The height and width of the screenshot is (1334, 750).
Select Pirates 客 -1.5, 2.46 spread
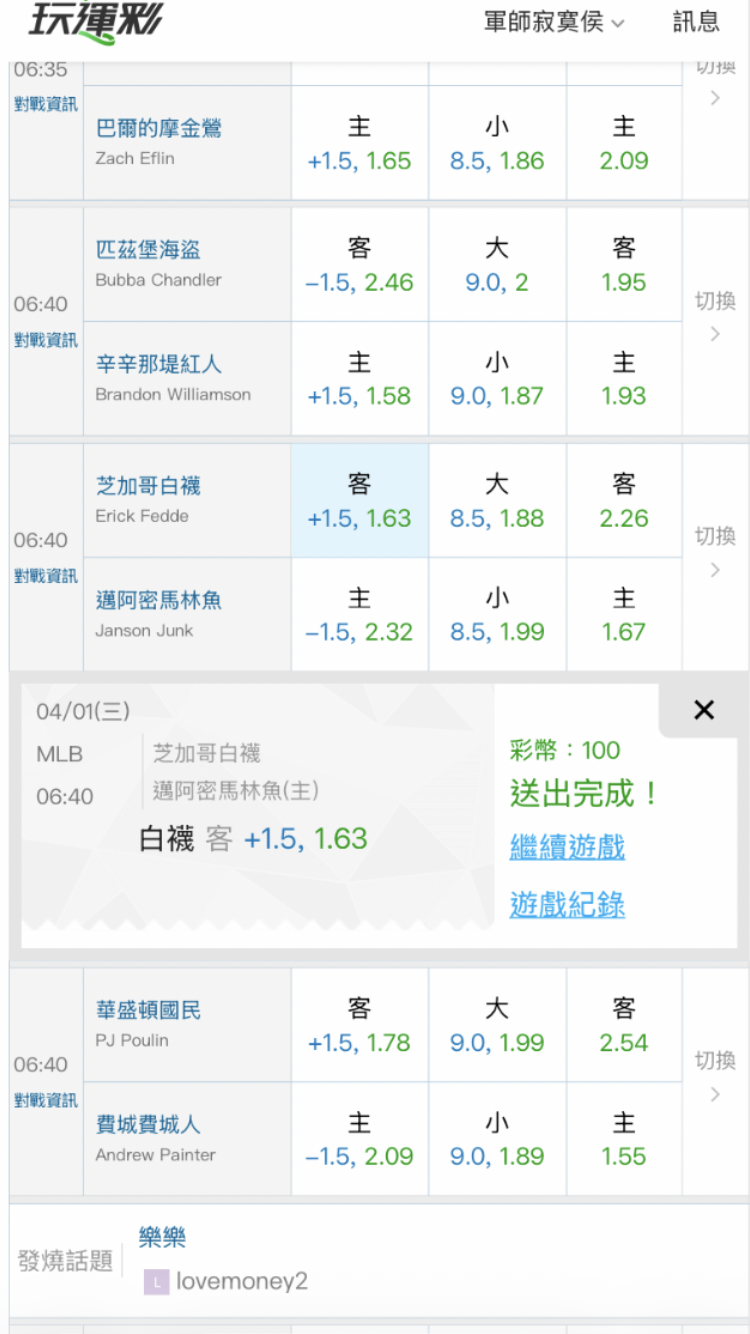[360, 265]
